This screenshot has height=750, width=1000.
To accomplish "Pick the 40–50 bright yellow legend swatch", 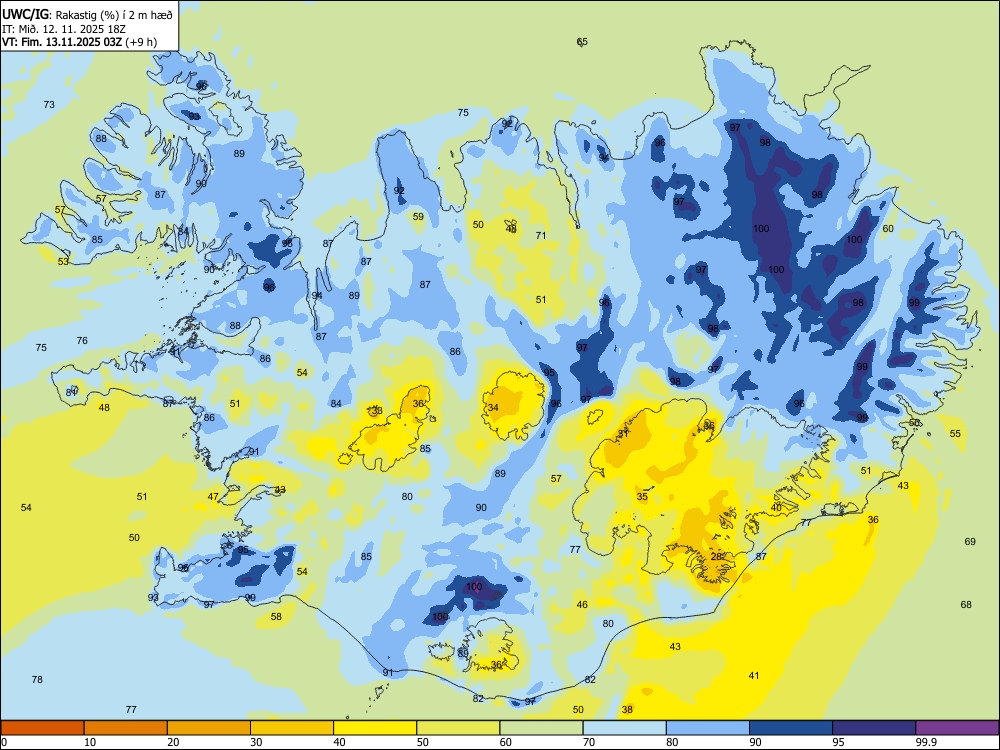I will pos(375,728).
